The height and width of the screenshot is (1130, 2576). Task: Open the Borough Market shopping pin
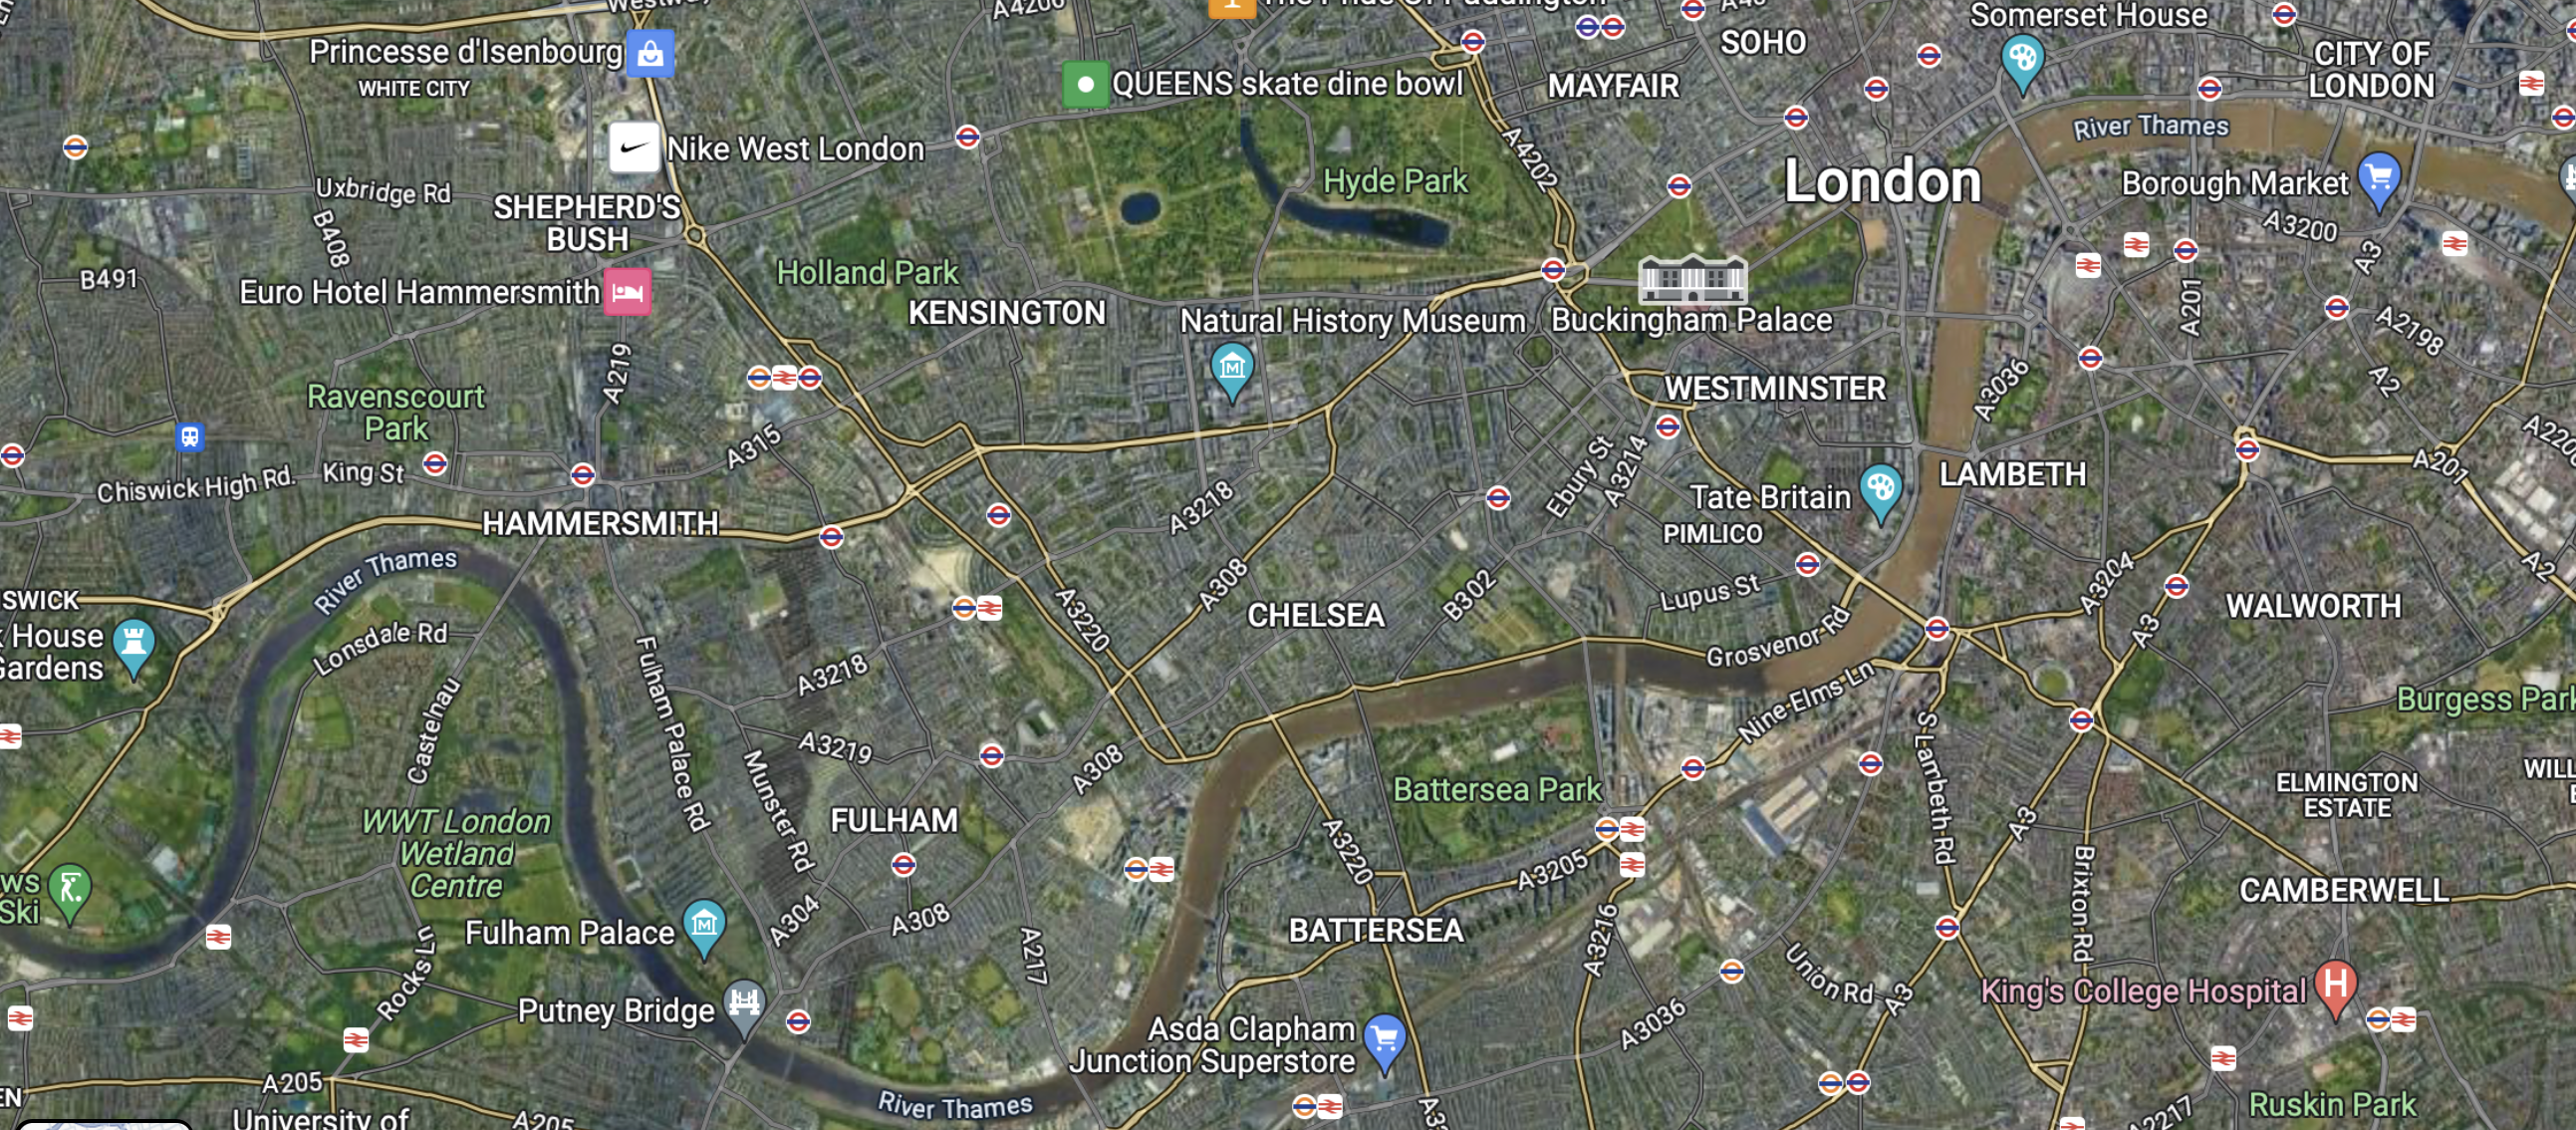coord(2378,180)
